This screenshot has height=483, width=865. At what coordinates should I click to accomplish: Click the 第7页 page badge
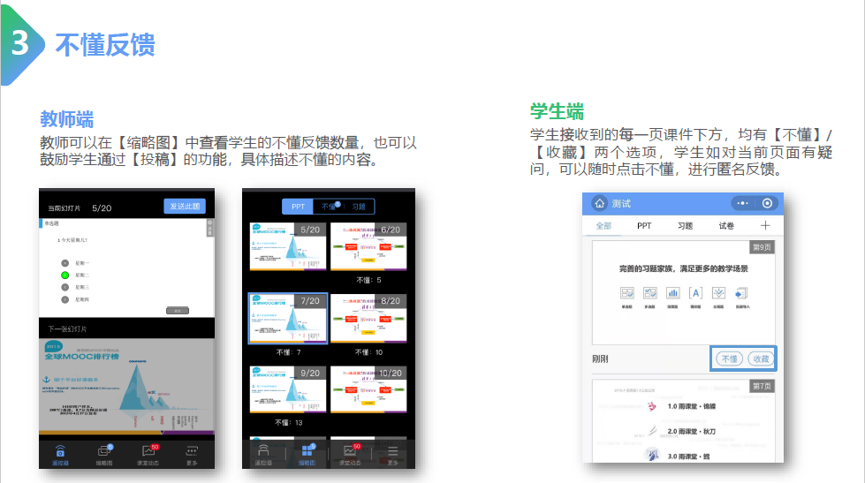pos(762,386)
